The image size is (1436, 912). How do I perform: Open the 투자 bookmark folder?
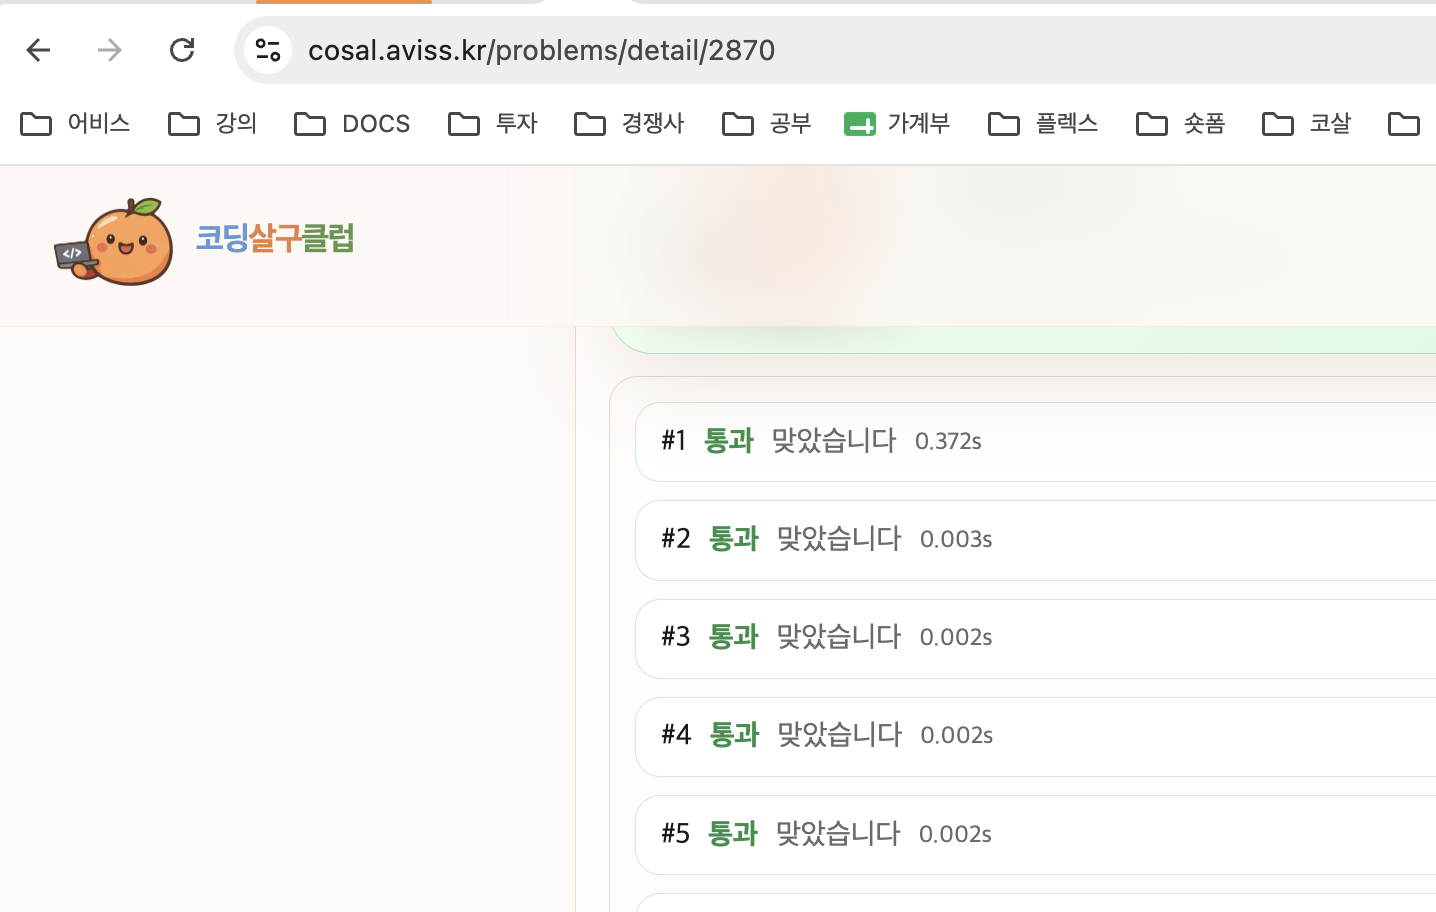[x=493, y=124]
